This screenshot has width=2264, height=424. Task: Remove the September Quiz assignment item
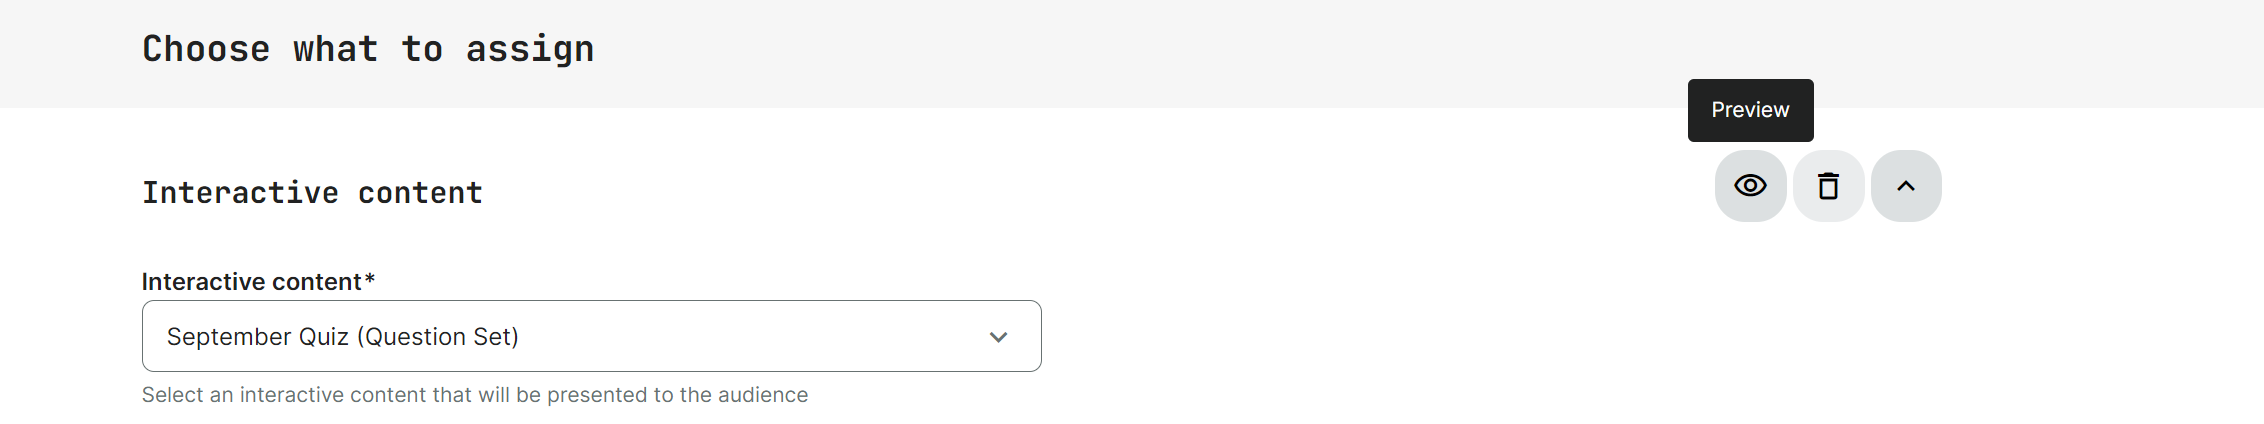(1828, 186)
